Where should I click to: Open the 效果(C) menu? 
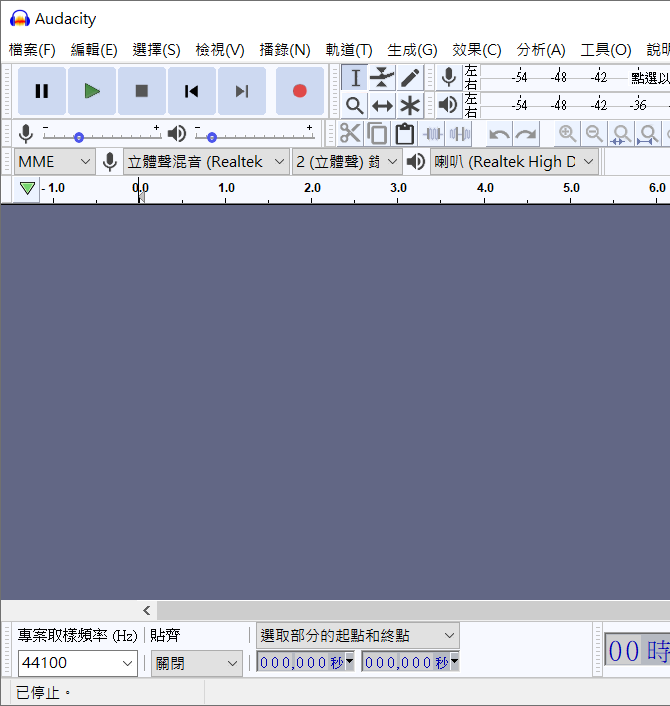[x=476, y=50]
